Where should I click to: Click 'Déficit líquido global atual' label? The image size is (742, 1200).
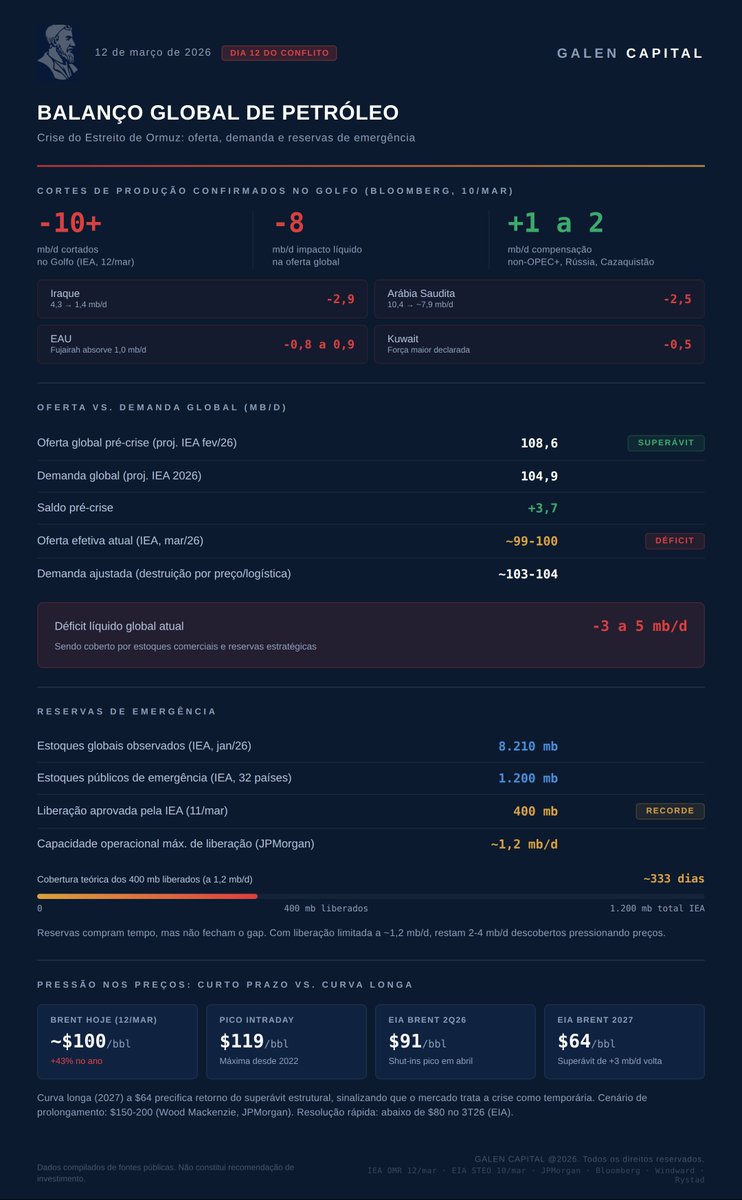(x=119, y=626)
